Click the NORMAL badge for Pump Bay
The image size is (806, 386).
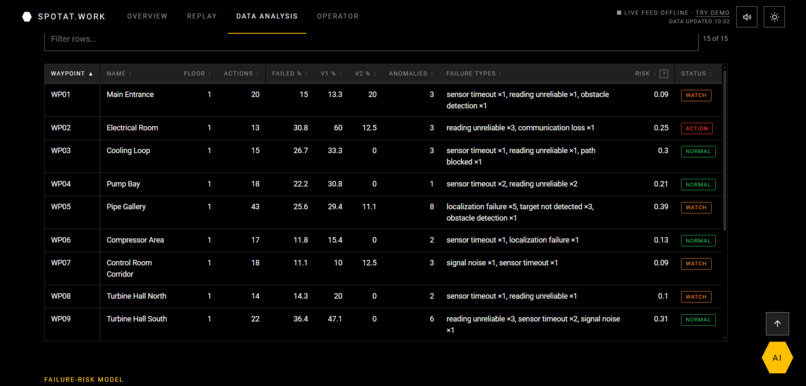(698, 185)
